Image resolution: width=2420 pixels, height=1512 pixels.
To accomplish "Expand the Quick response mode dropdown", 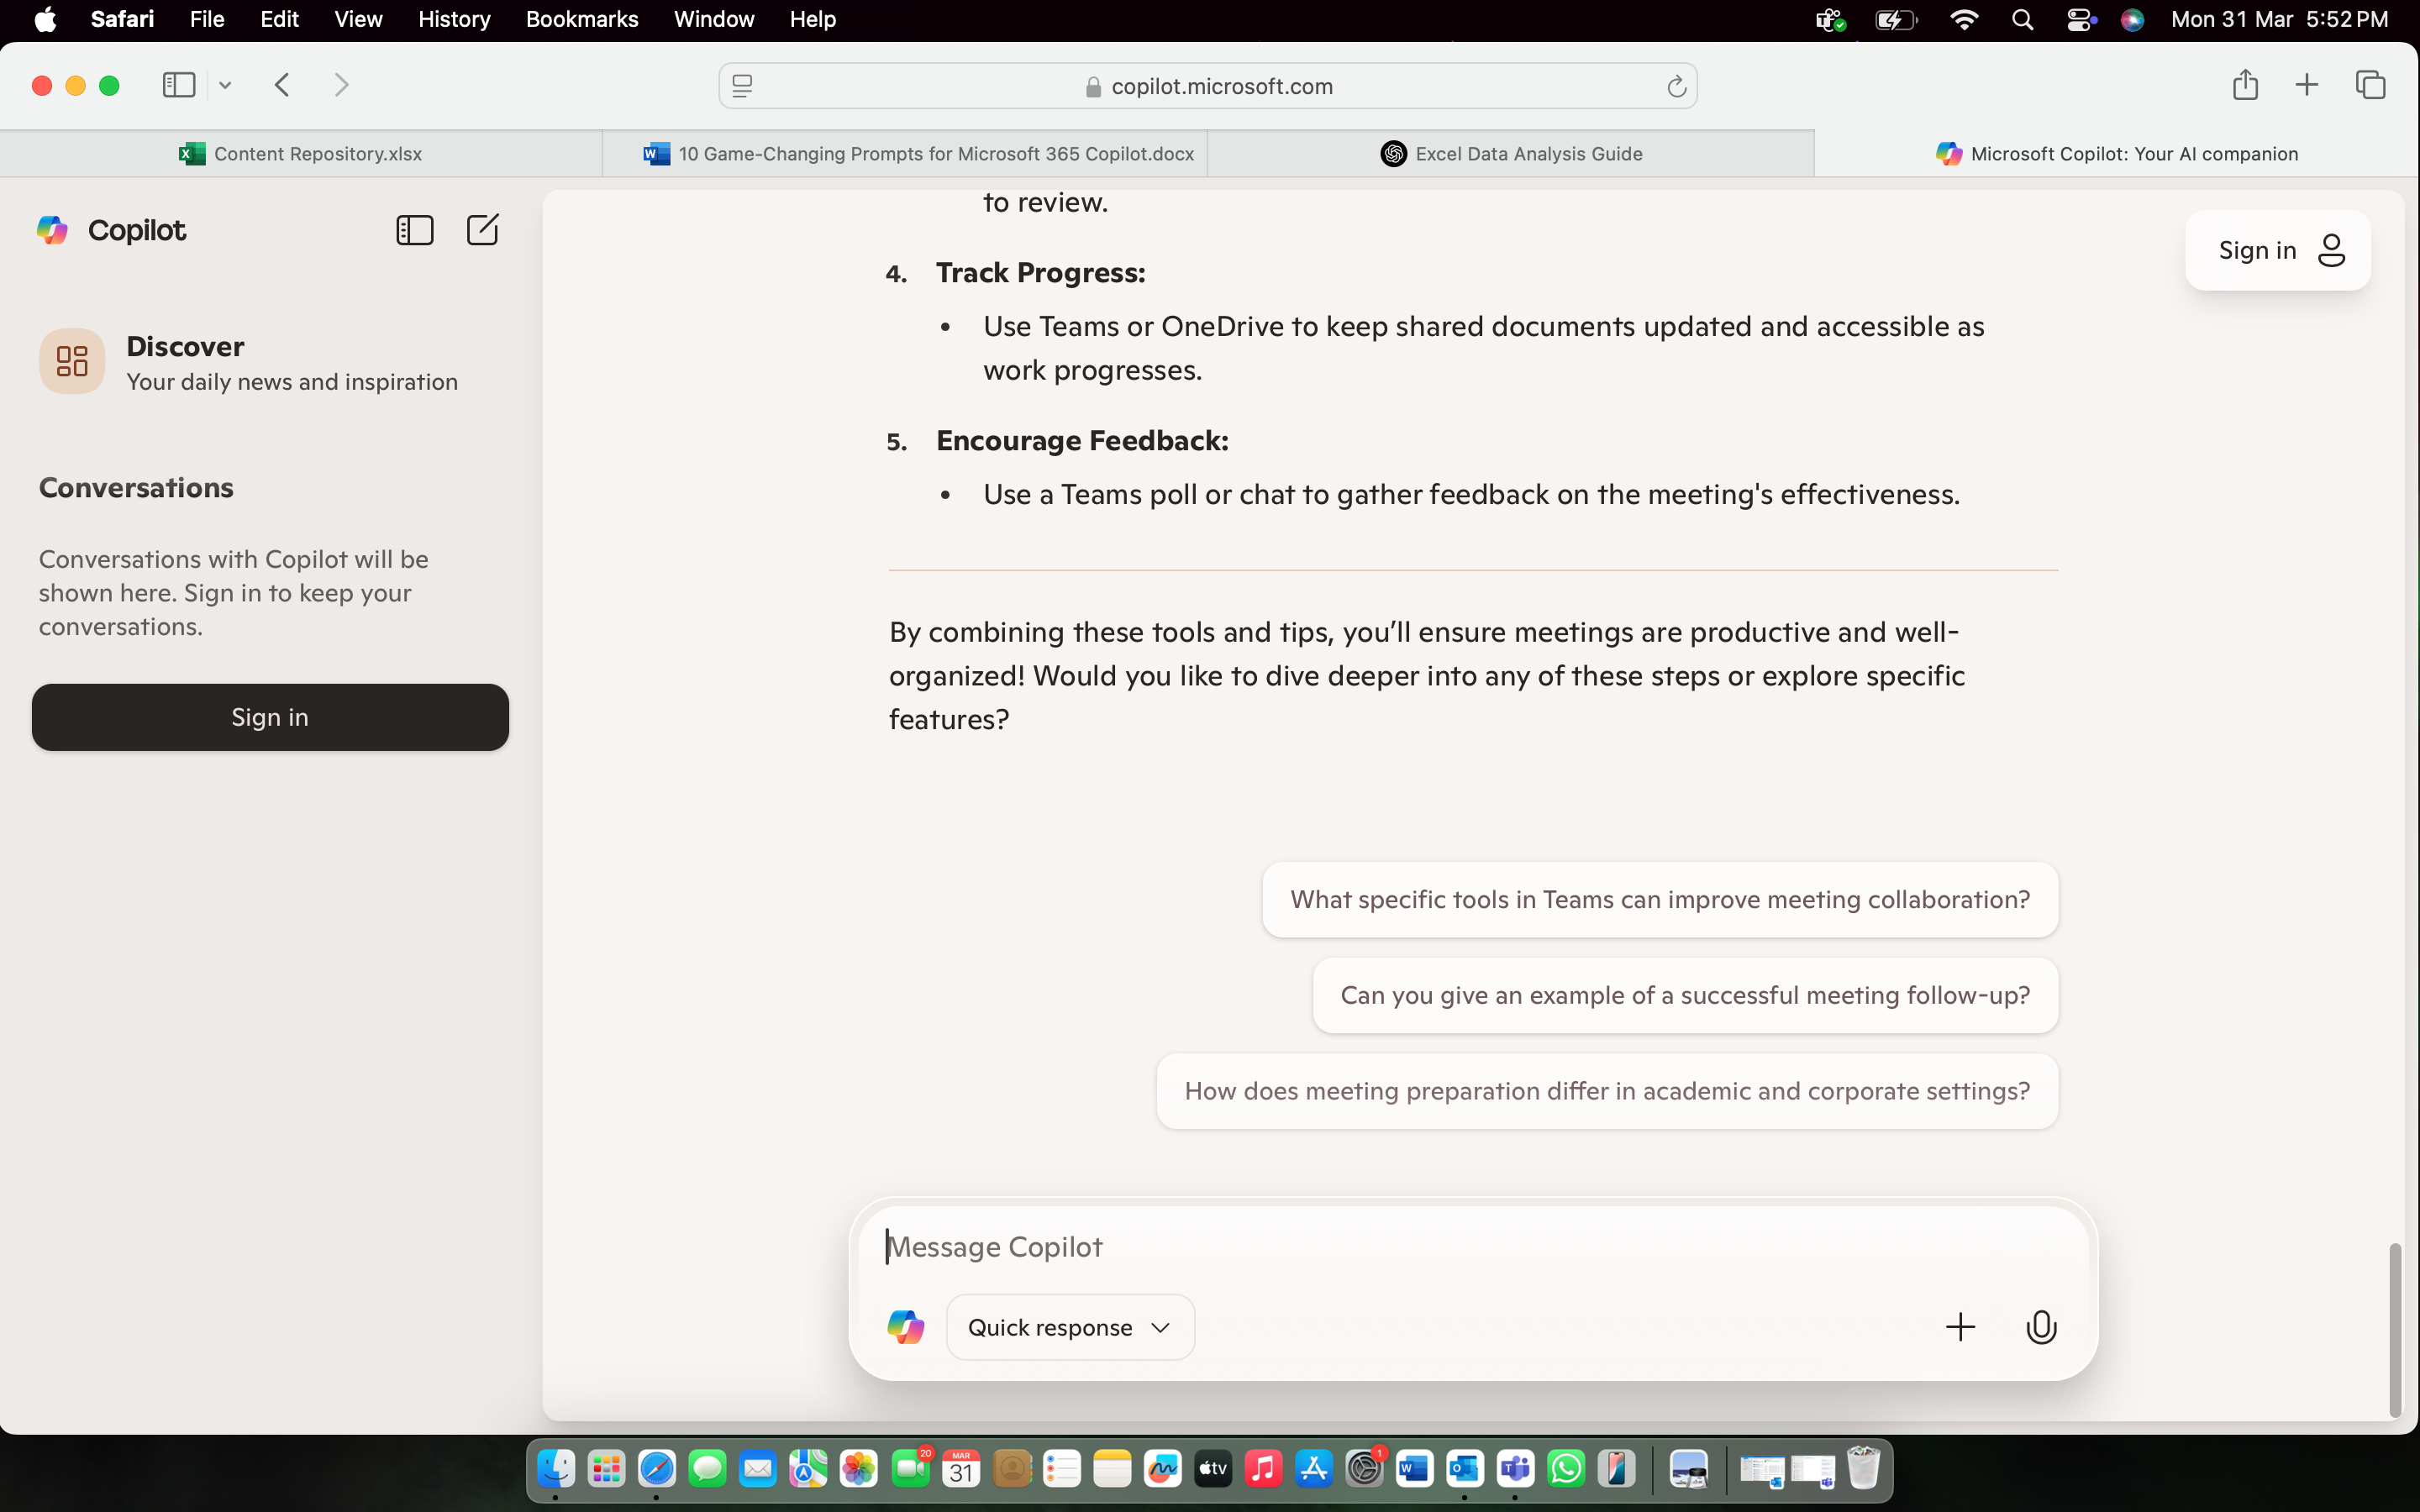I will (x=1070, y=1327).
